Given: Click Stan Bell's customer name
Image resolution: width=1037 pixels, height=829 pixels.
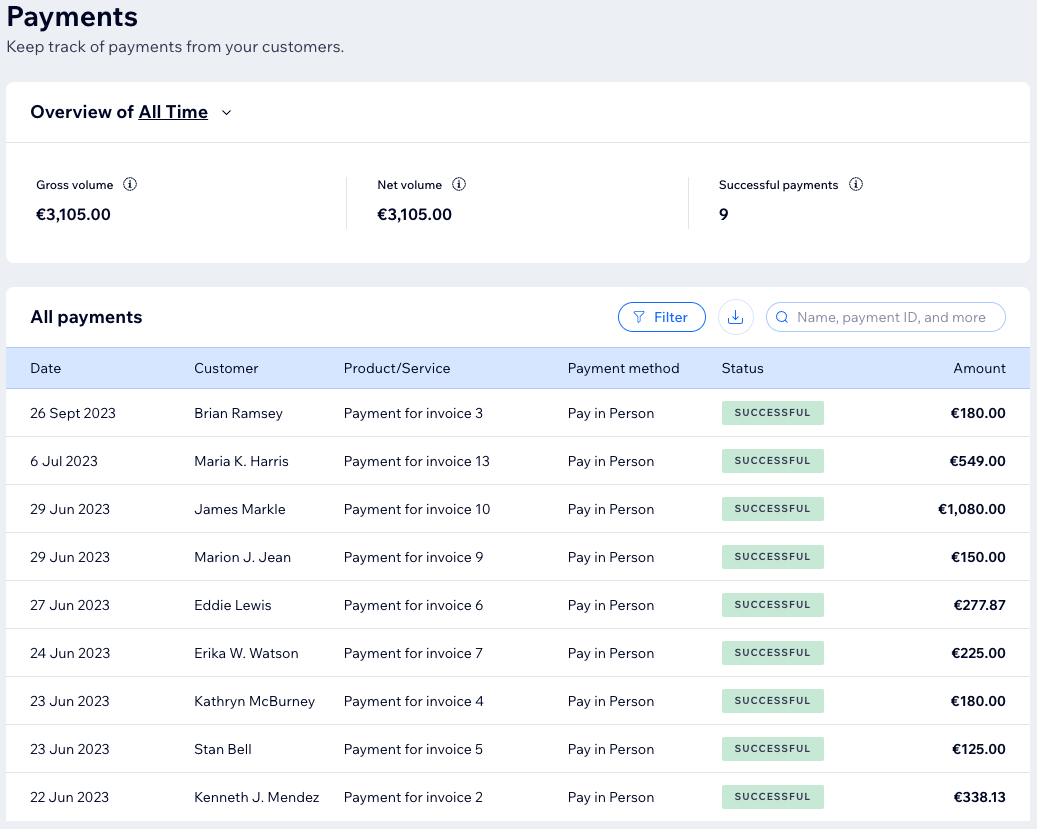Looking at the screenshot, I should (222, 749).
